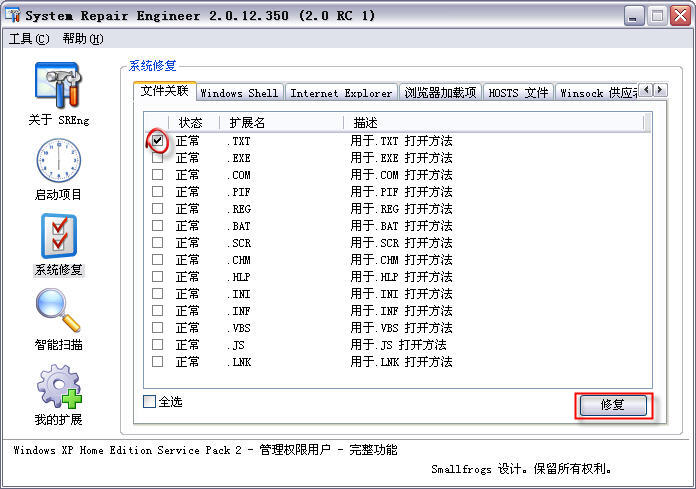Switch to the 文件关联 tab
The image size is (696, 489).
click(165, 91)
